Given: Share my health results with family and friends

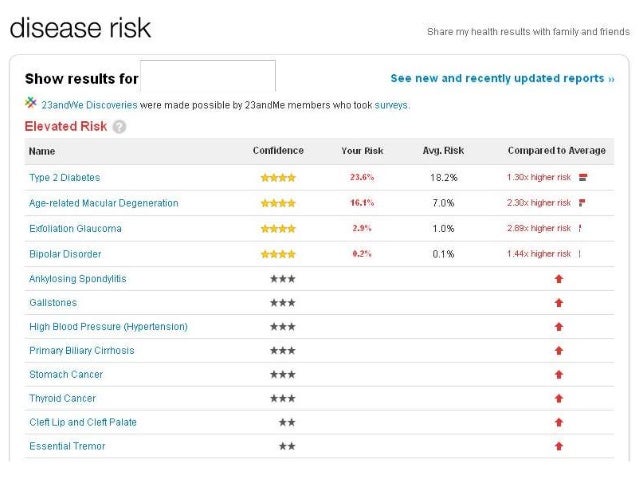Looking at the screenshot, I should [x=528, y=32].
